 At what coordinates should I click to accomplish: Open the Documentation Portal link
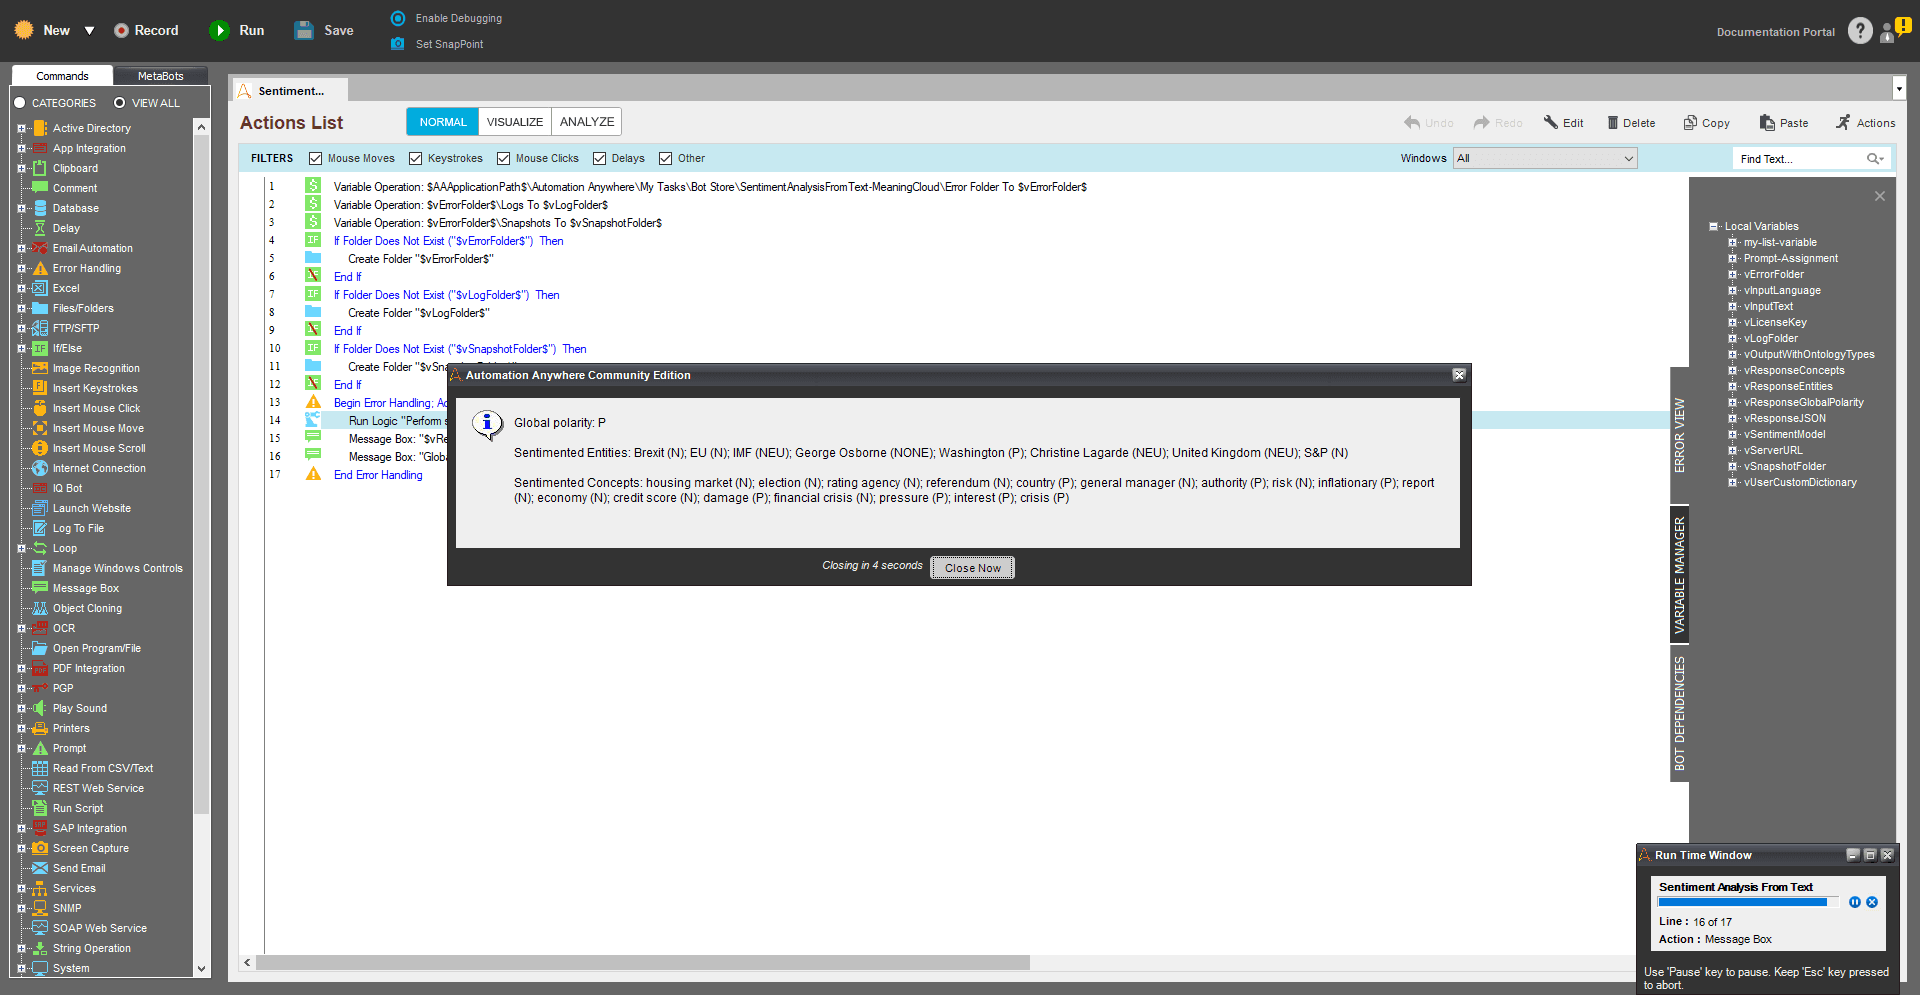pos(1776,32)
